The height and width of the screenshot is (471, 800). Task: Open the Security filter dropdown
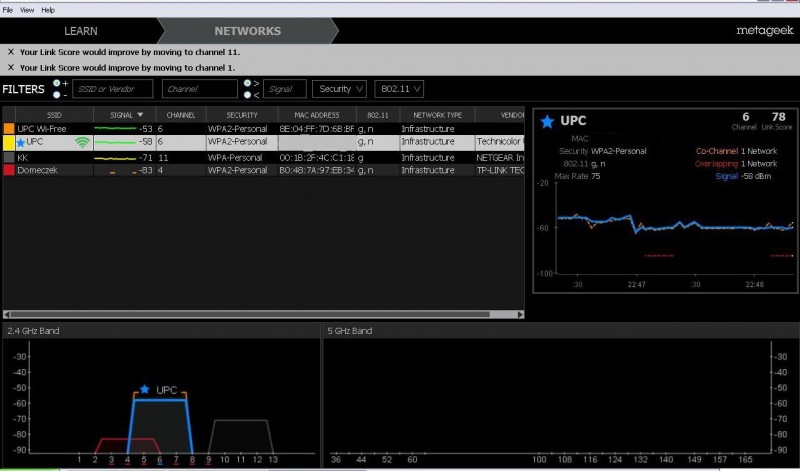tap(340, 89)
